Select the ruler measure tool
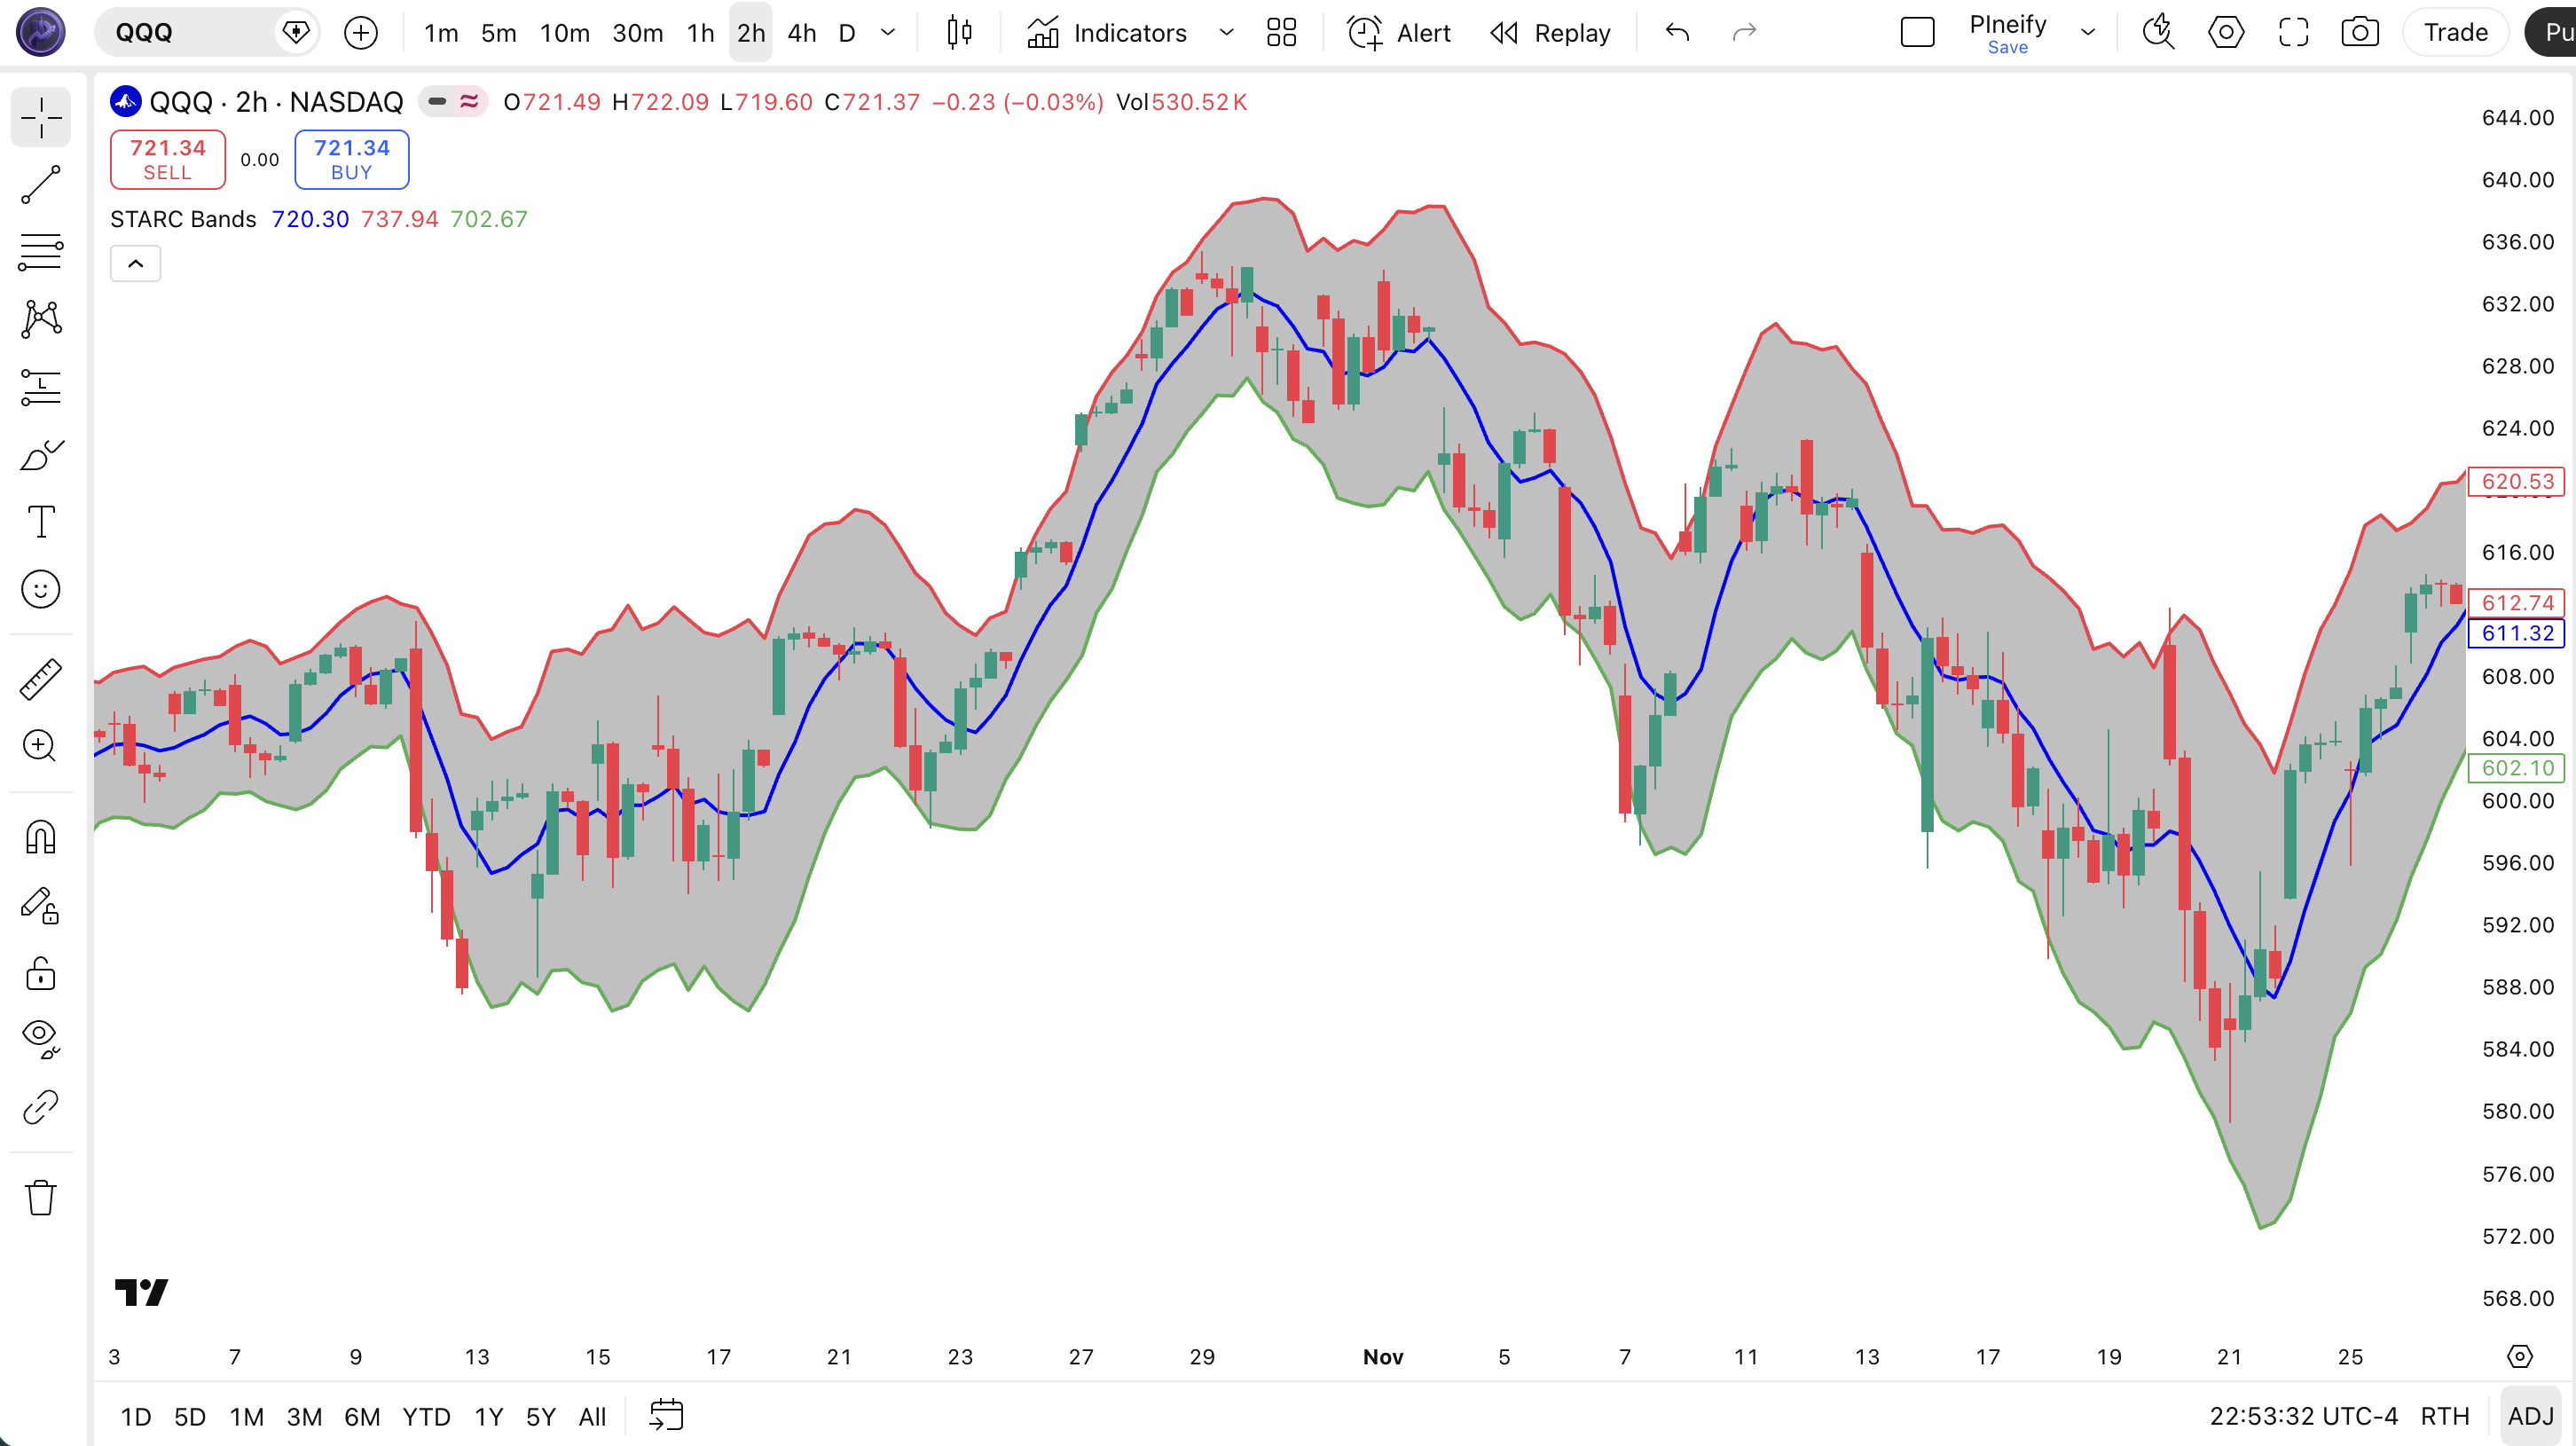Image resolution: width=2576 pixels, height=1446 pixels. point(41,679)
